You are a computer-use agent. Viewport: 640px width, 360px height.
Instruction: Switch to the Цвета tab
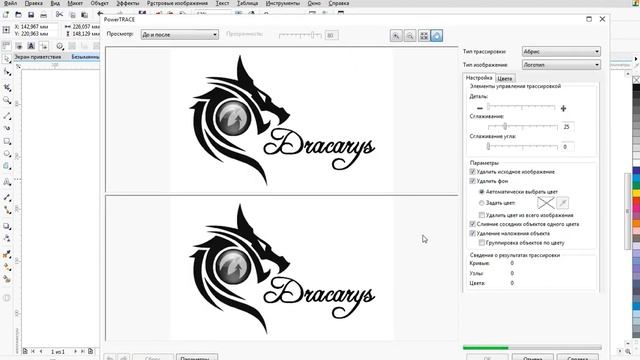[x=505, y=78]
